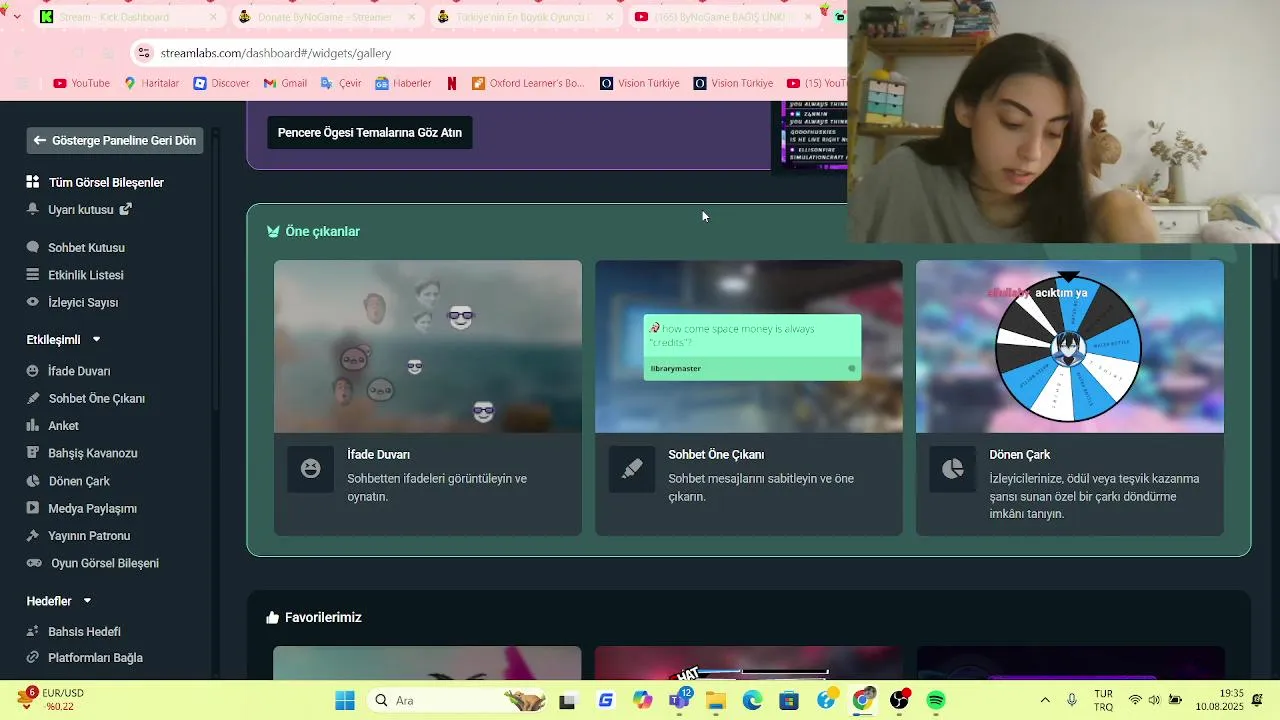Click the highlighter icon in Sohbet Öne Çıkanı card

tap(632, 469)
